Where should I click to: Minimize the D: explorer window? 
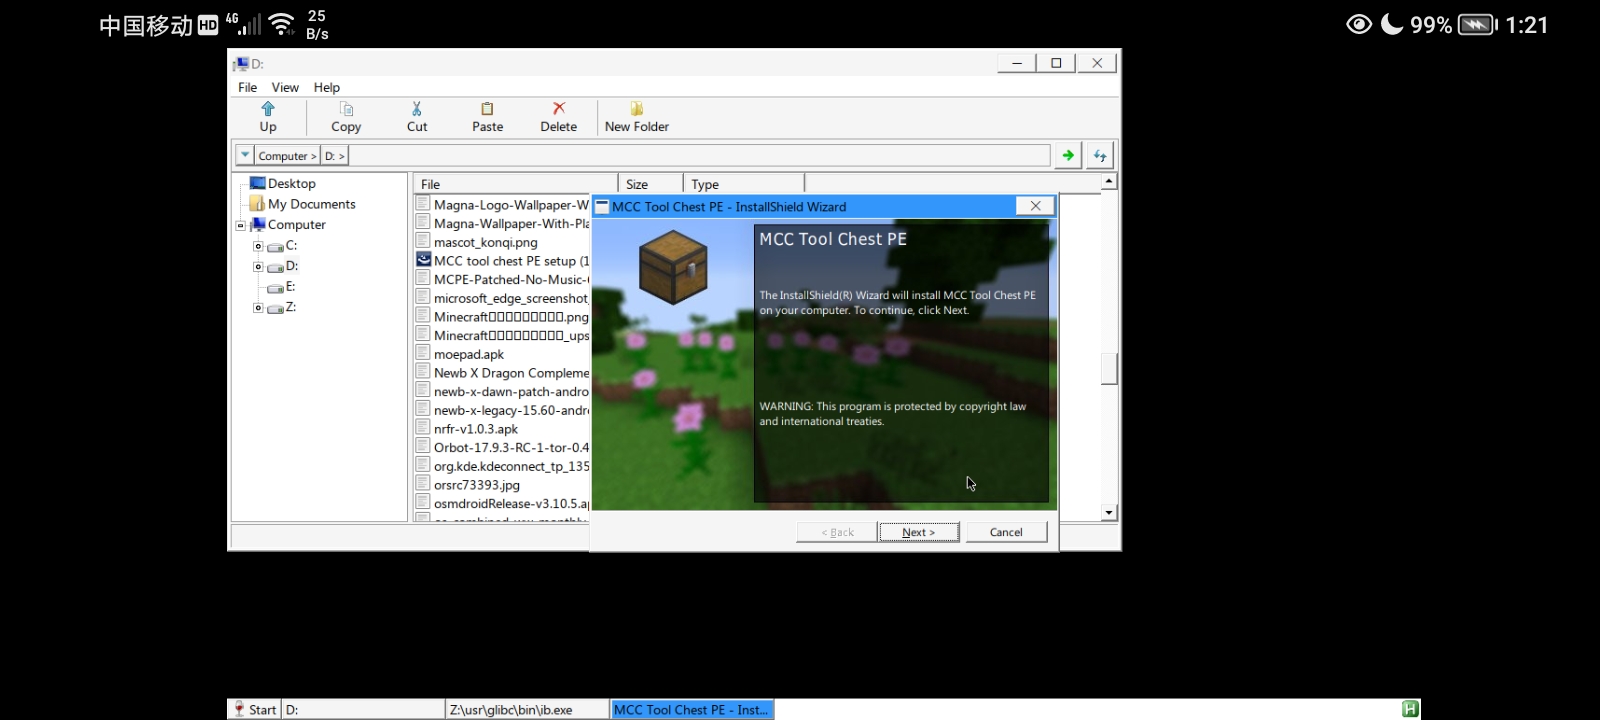(1017, 63)
